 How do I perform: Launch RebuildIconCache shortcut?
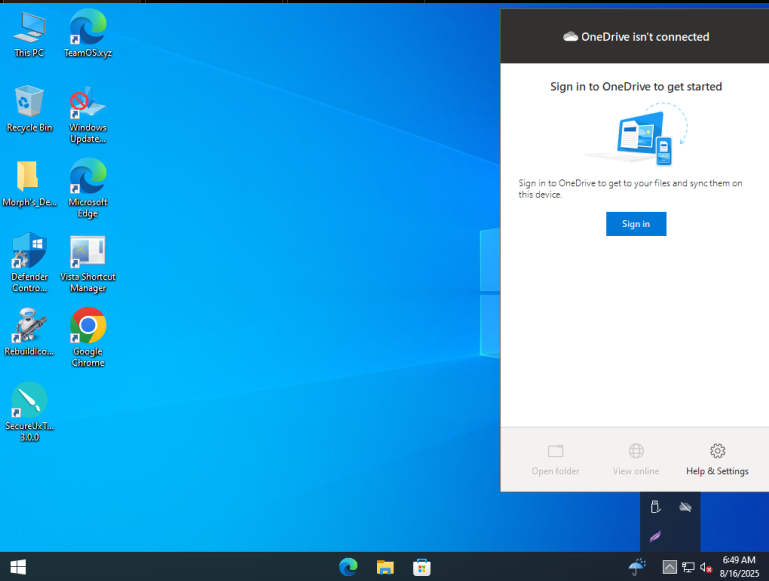coord(29,333)
